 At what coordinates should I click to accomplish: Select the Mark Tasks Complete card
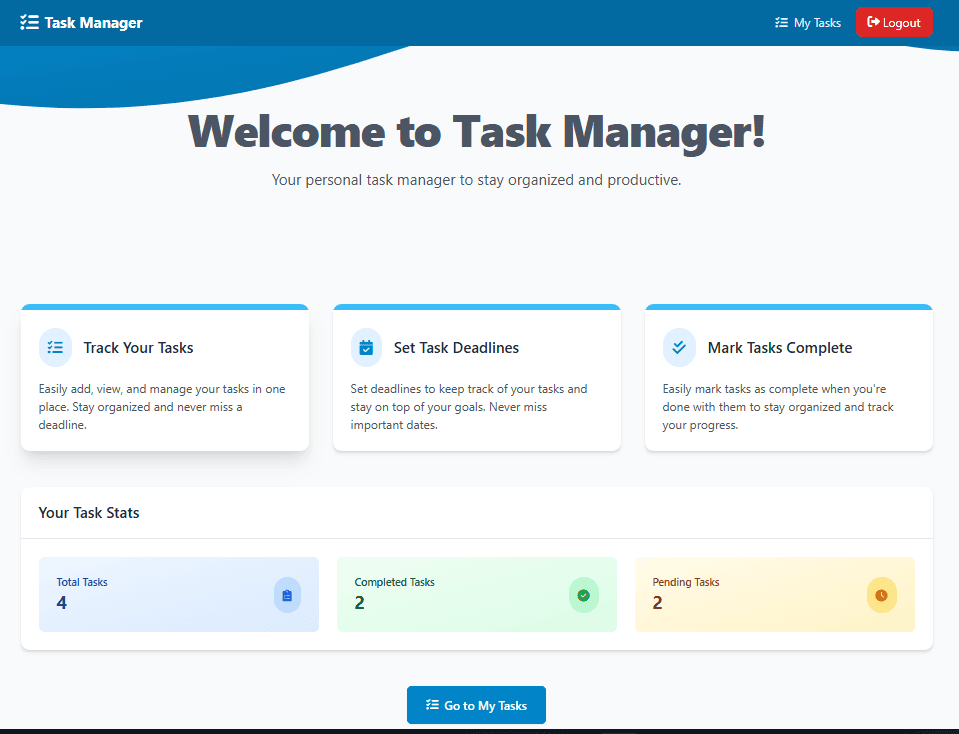(x=788, y=377)
